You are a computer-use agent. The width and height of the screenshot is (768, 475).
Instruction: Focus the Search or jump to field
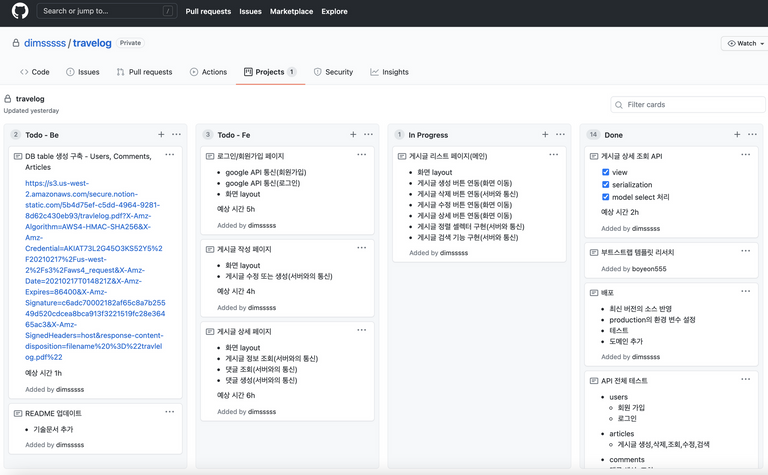pyautogui.click(x=107, y=11)
